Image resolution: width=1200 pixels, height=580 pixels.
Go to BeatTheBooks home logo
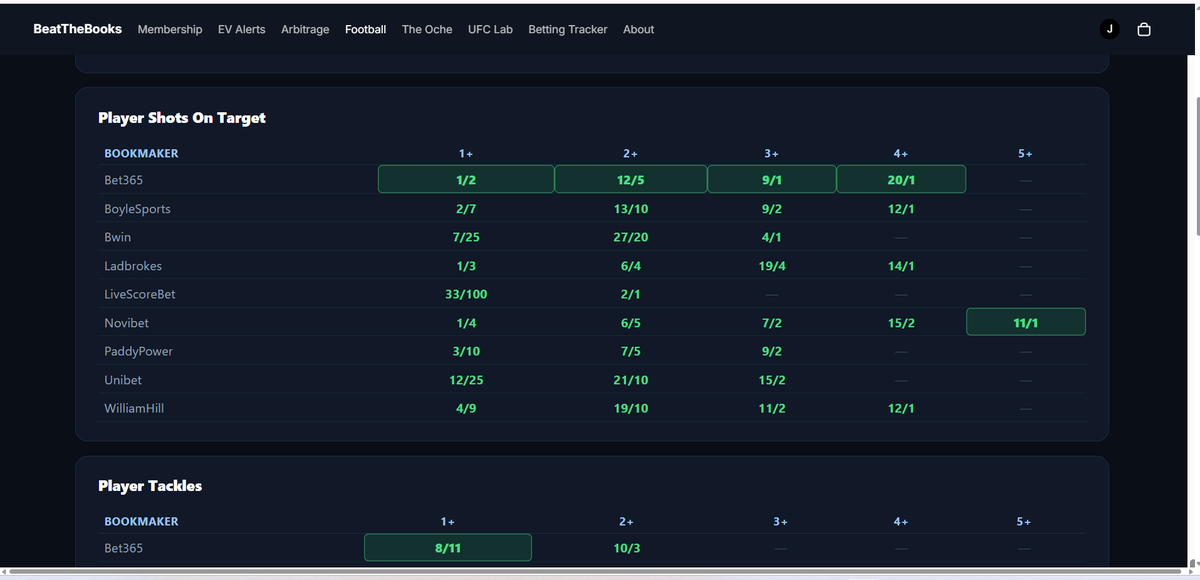[77, 29]
